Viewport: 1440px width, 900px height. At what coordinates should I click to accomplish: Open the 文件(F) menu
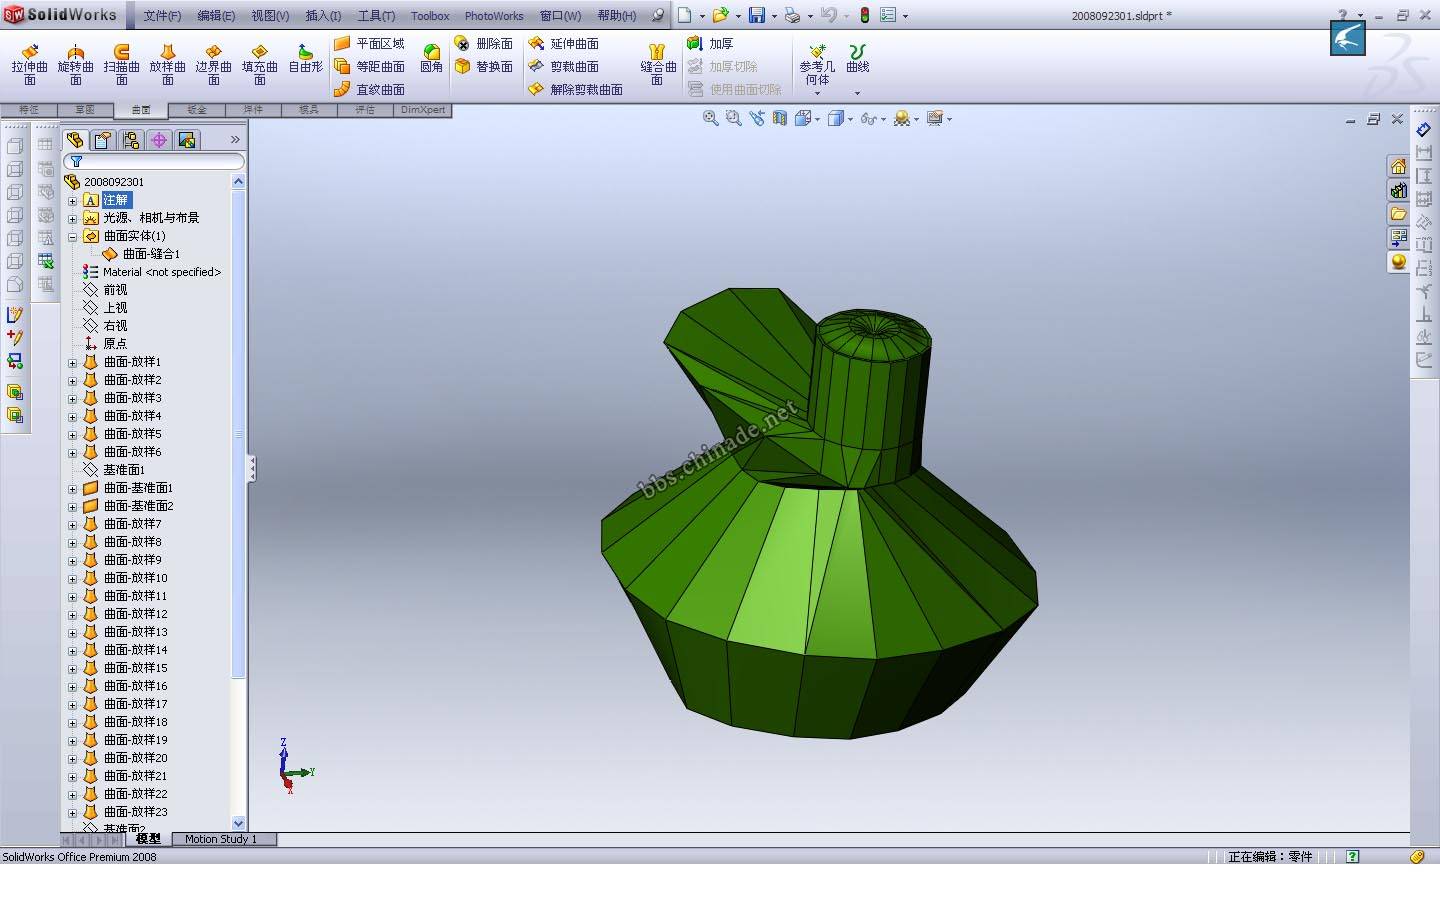[x=162, y=15]
